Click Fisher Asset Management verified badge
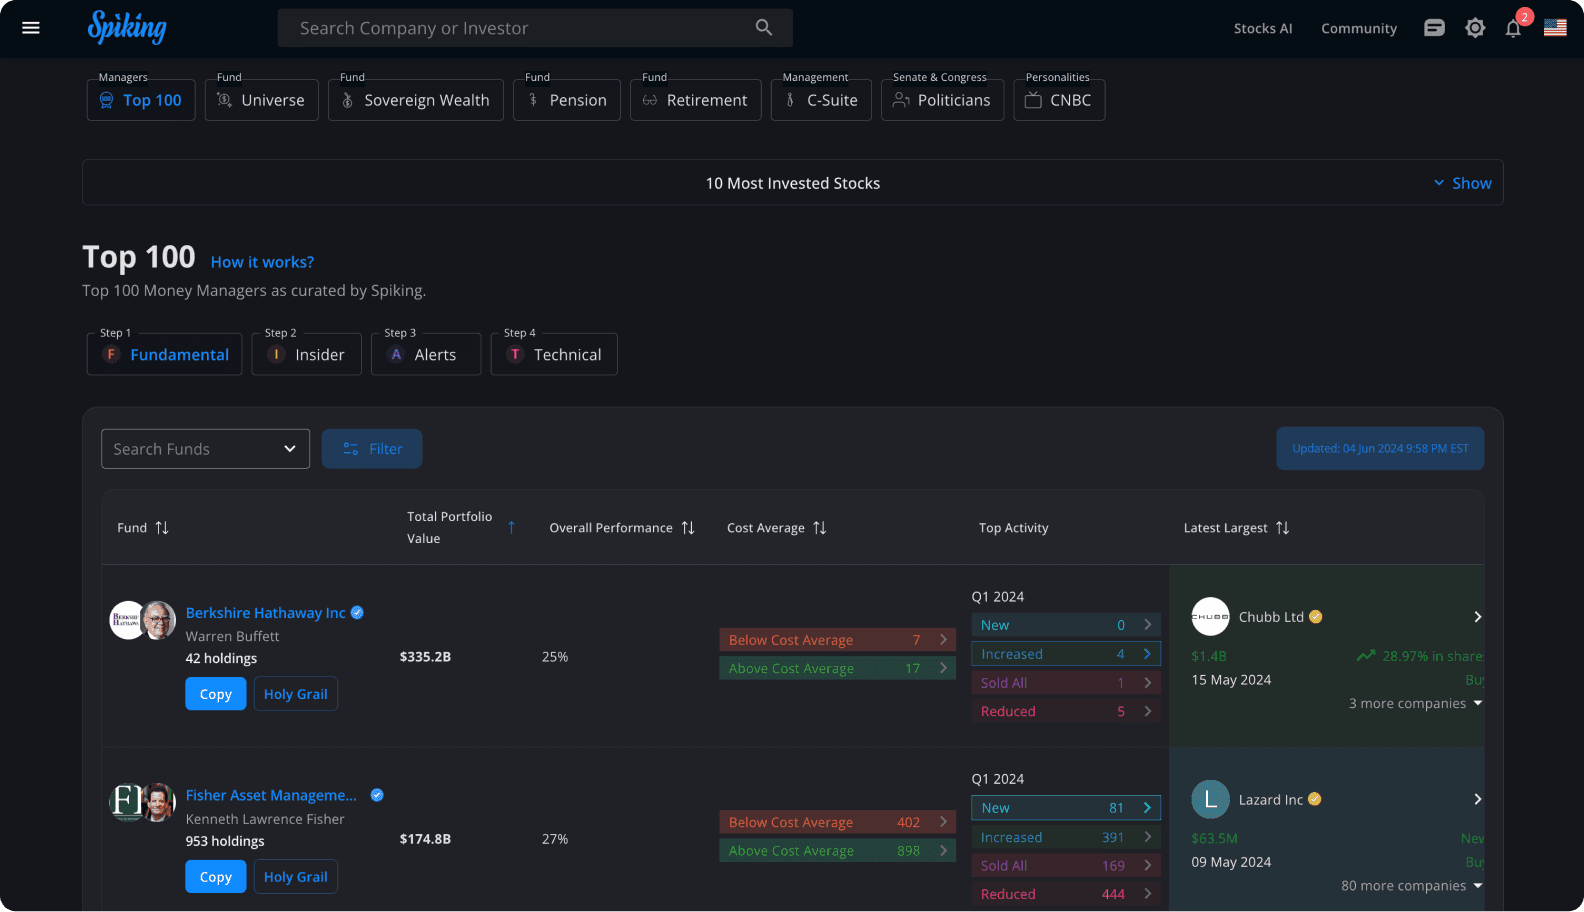Viewport: 1584px width, 912px height. pos(377,795)
